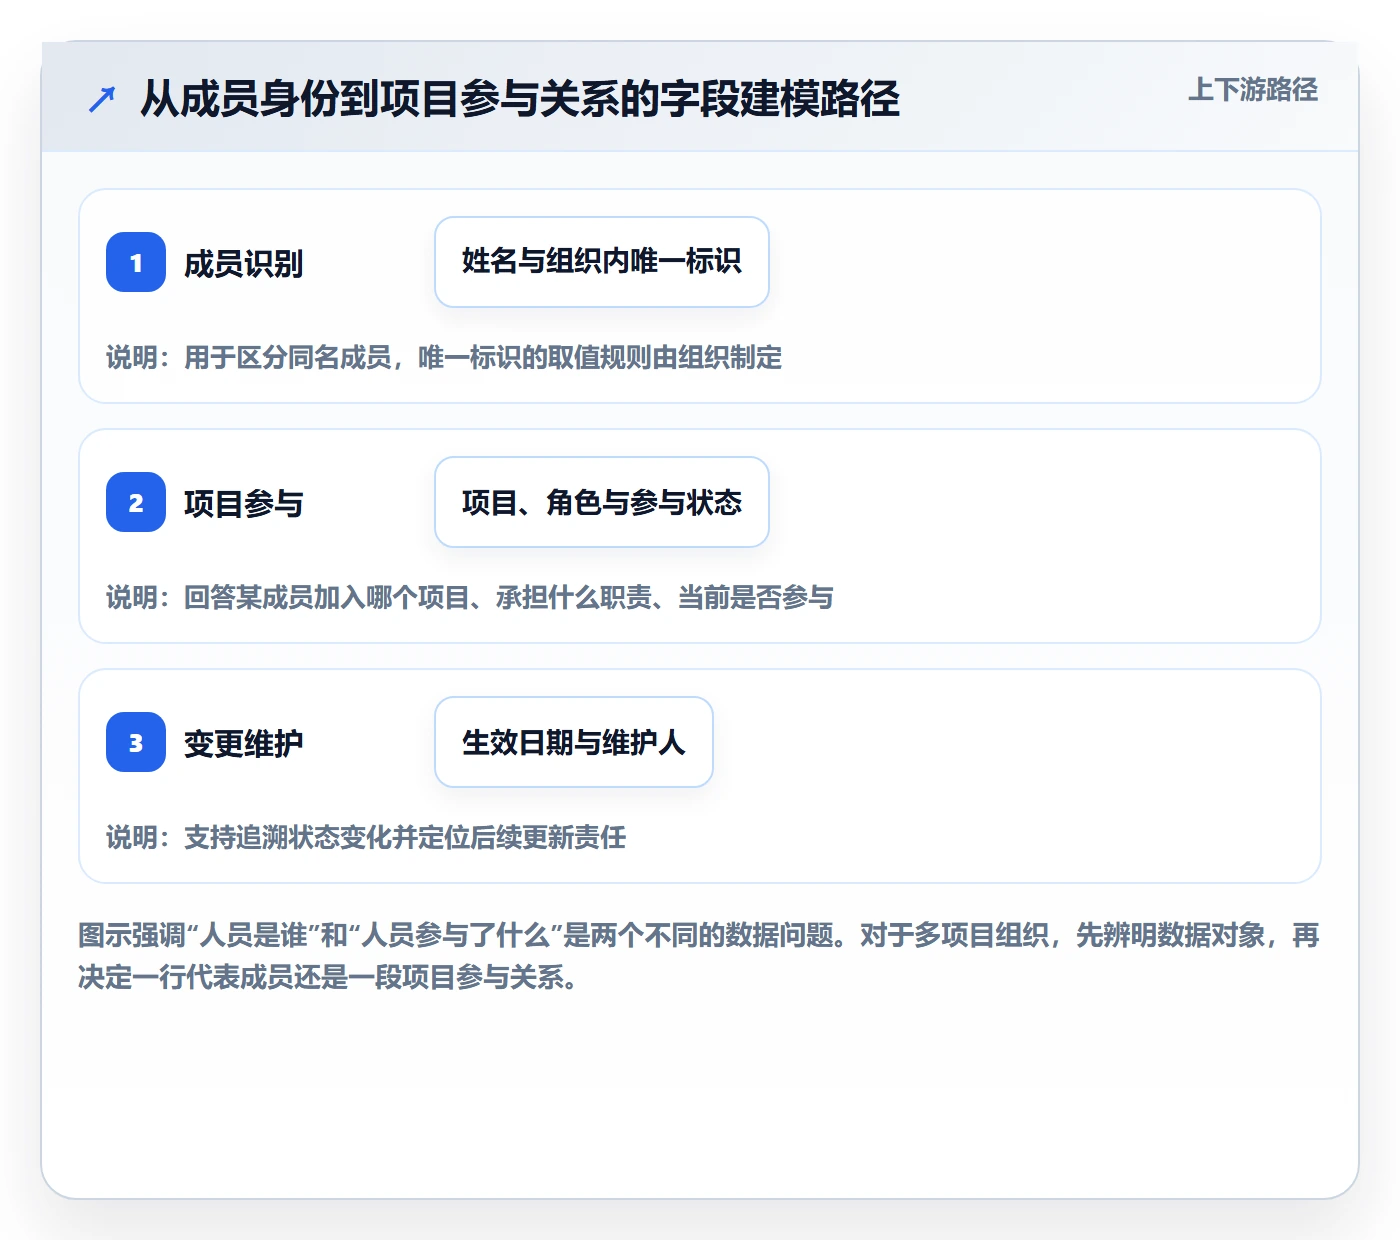Click the step 3 number badge
The width and height of the screenshot is (1400, 1240).
pyautogui.click(x=136, y=742)
